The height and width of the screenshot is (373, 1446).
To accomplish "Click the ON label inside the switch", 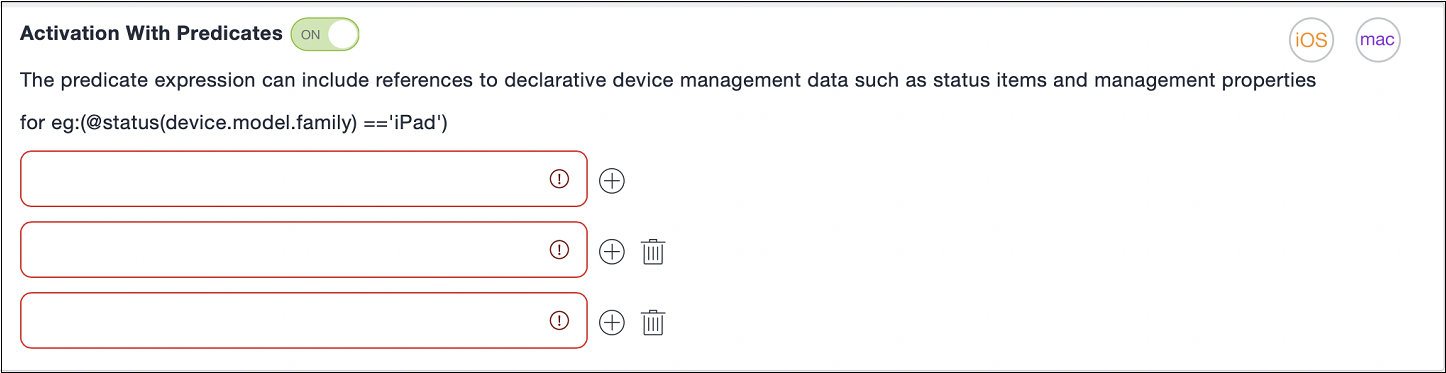I will [311, 34].
